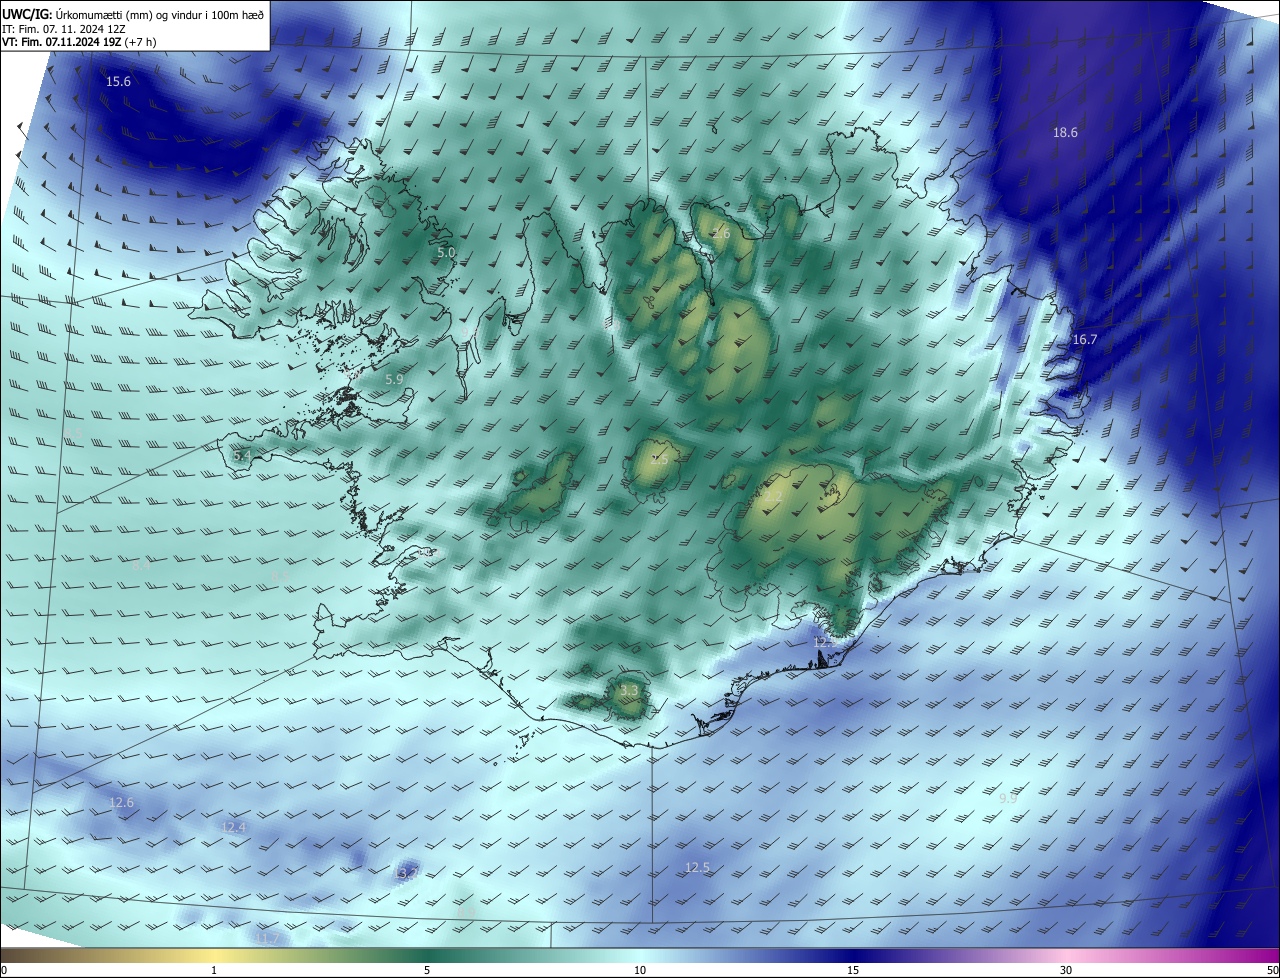
Task: Click the 9.9 value label
Action: (x=1008, y=798)
